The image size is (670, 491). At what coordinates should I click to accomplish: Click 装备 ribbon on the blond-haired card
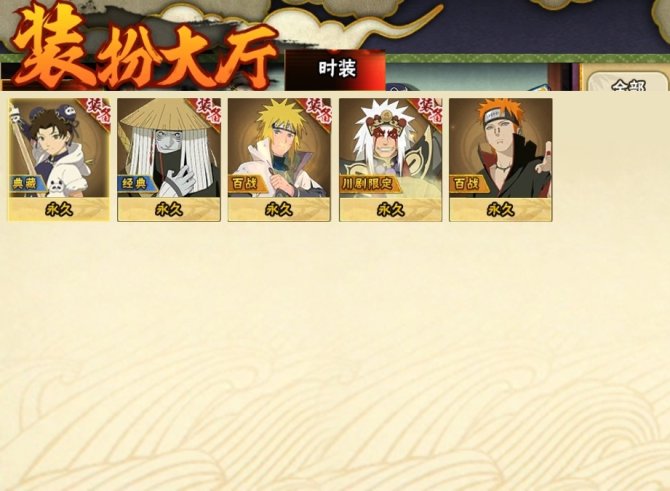[317, 112]
